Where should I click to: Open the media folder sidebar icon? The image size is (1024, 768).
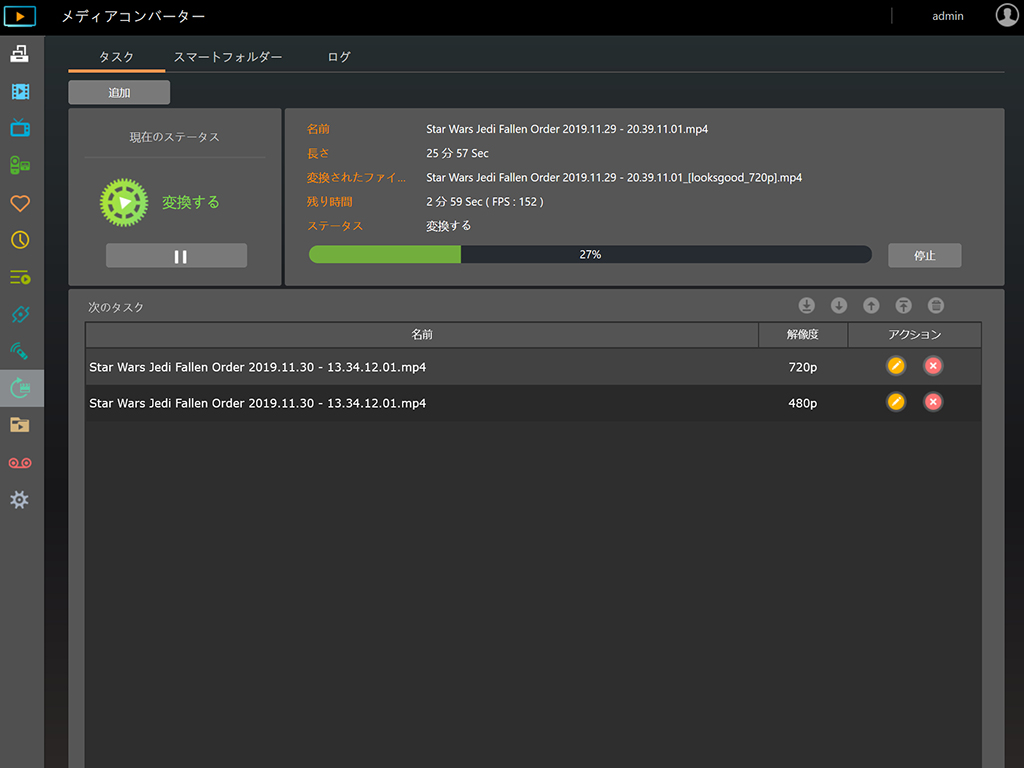pyautogui.click(x=20, y=425)
